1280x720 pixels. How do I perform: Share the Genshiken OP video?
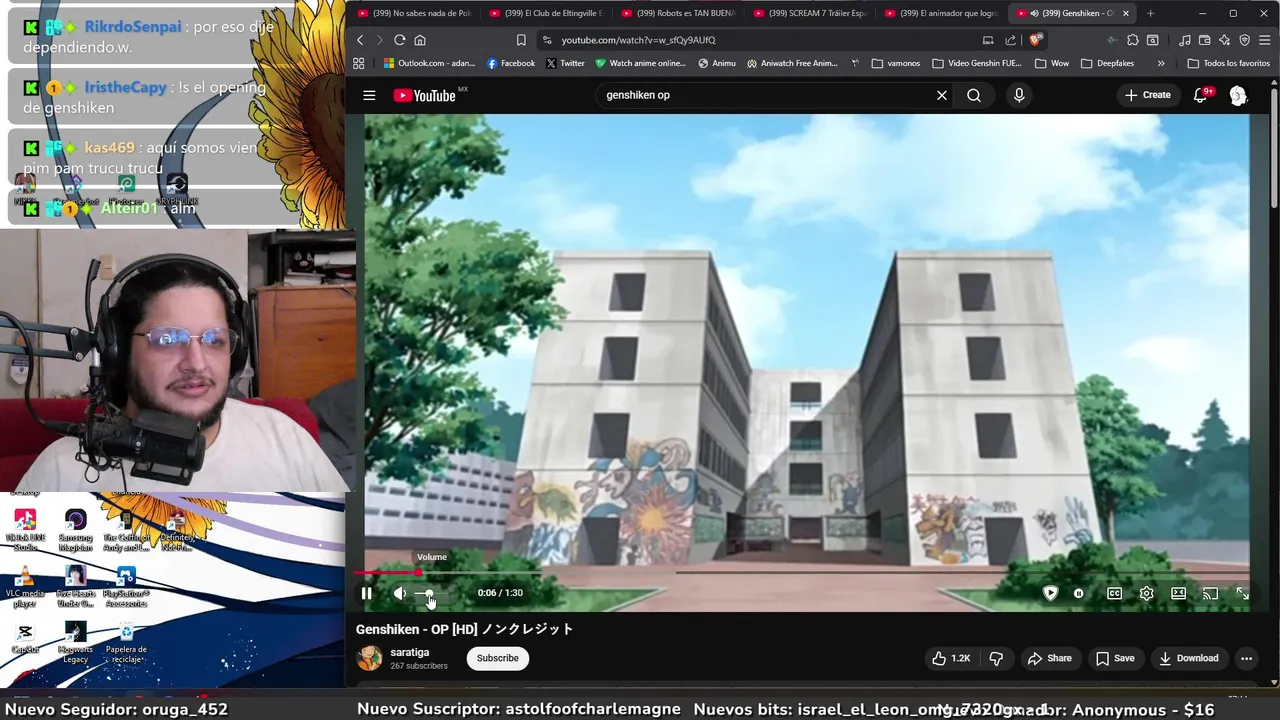click(1049, 658)
